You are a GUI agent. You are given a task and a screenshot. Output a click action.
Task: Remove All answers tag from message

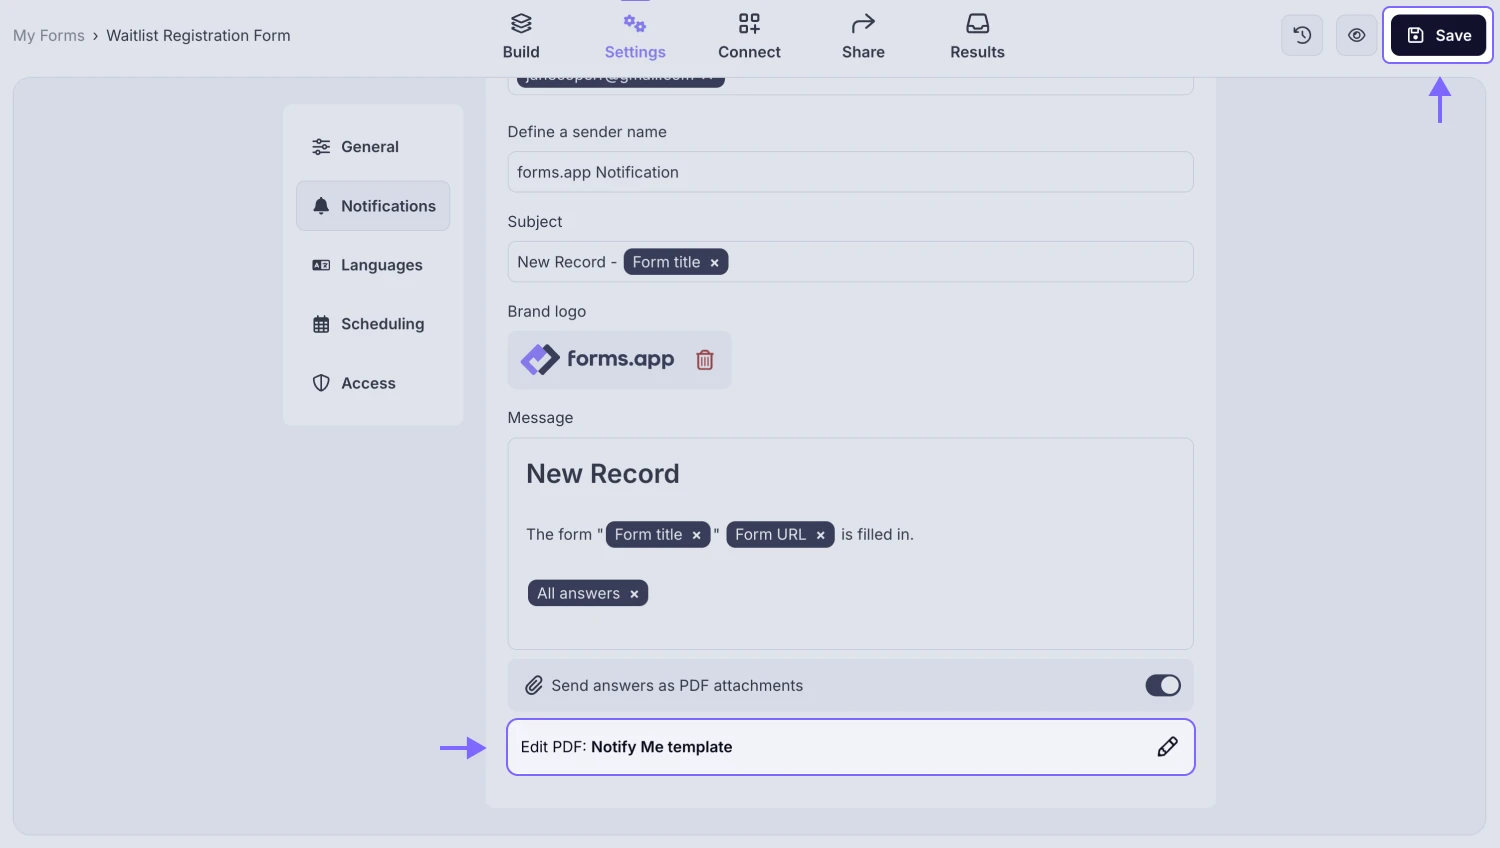(634, 594)
